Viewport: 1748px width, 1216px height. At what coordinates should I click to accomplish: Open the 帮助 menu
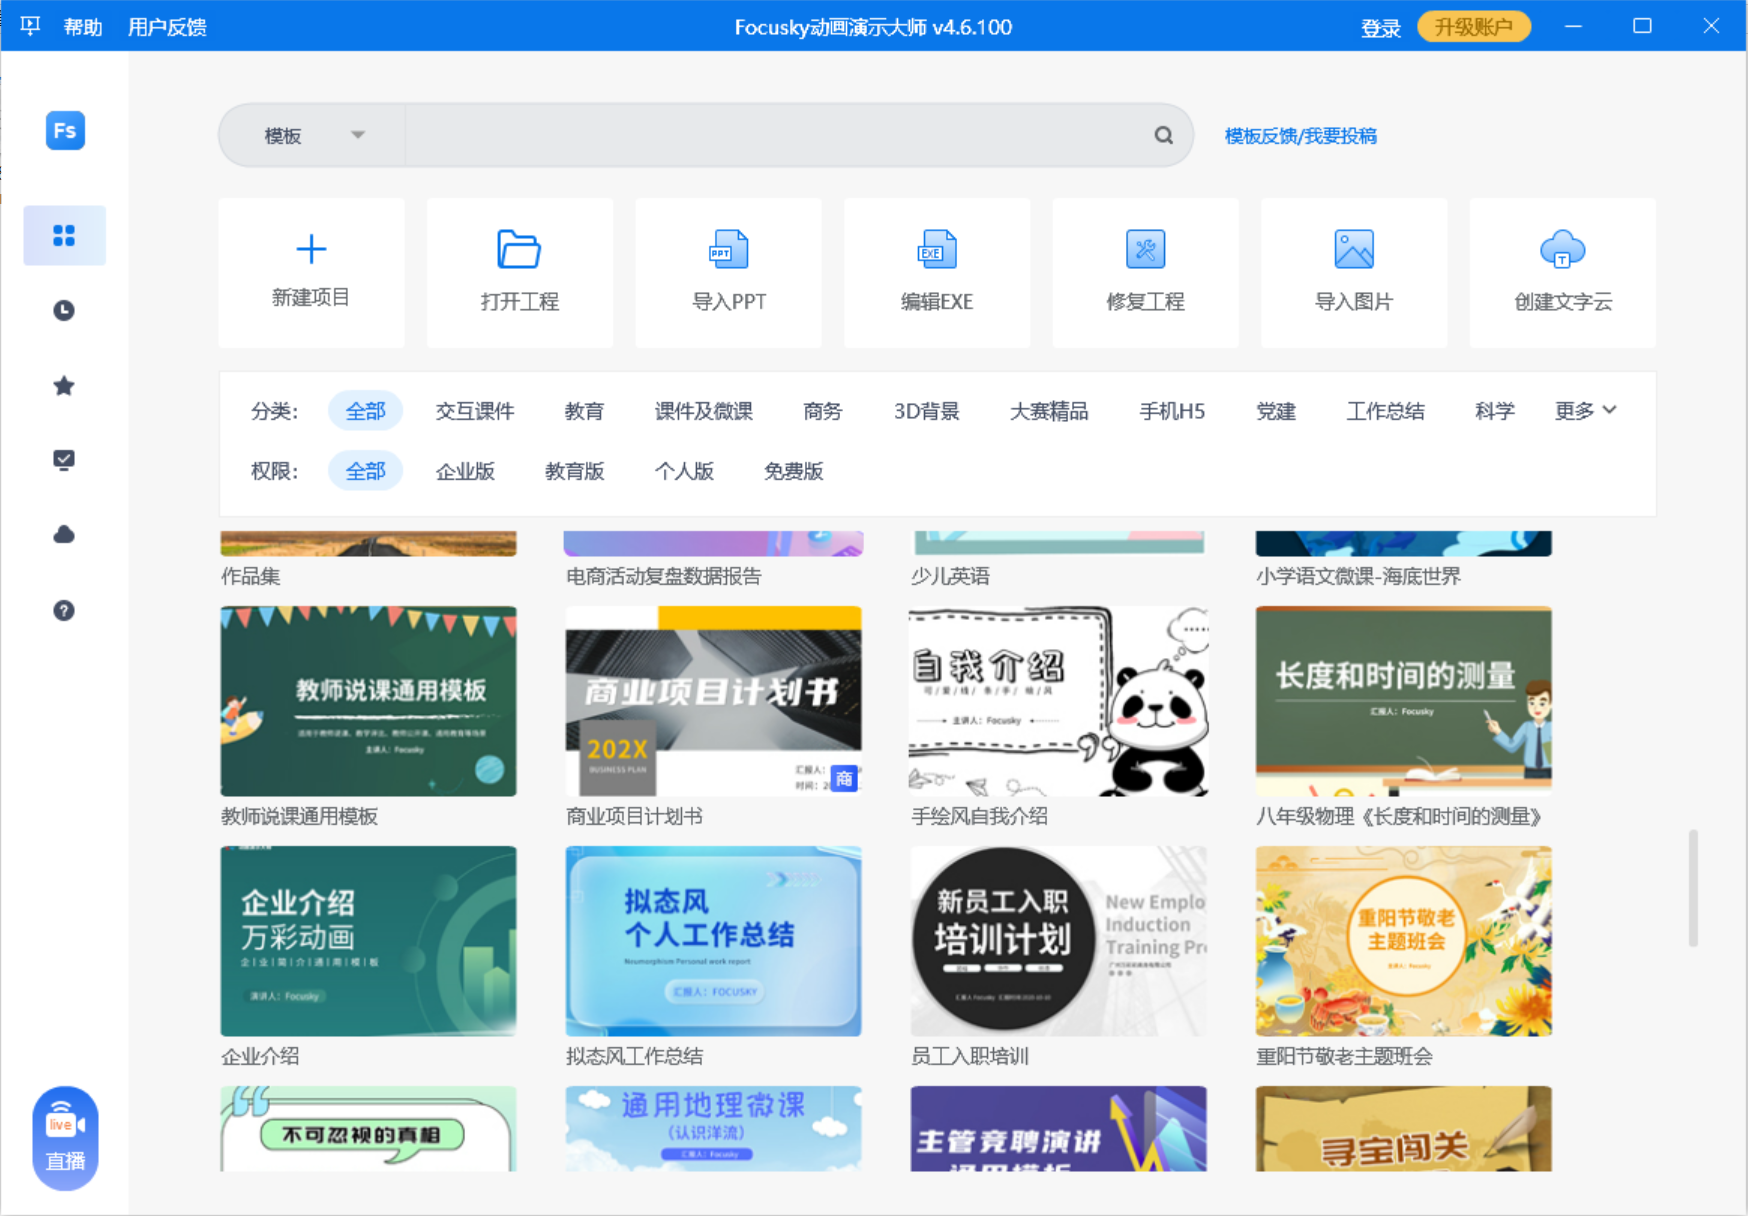pyautogui.click(x=83, y=27)
